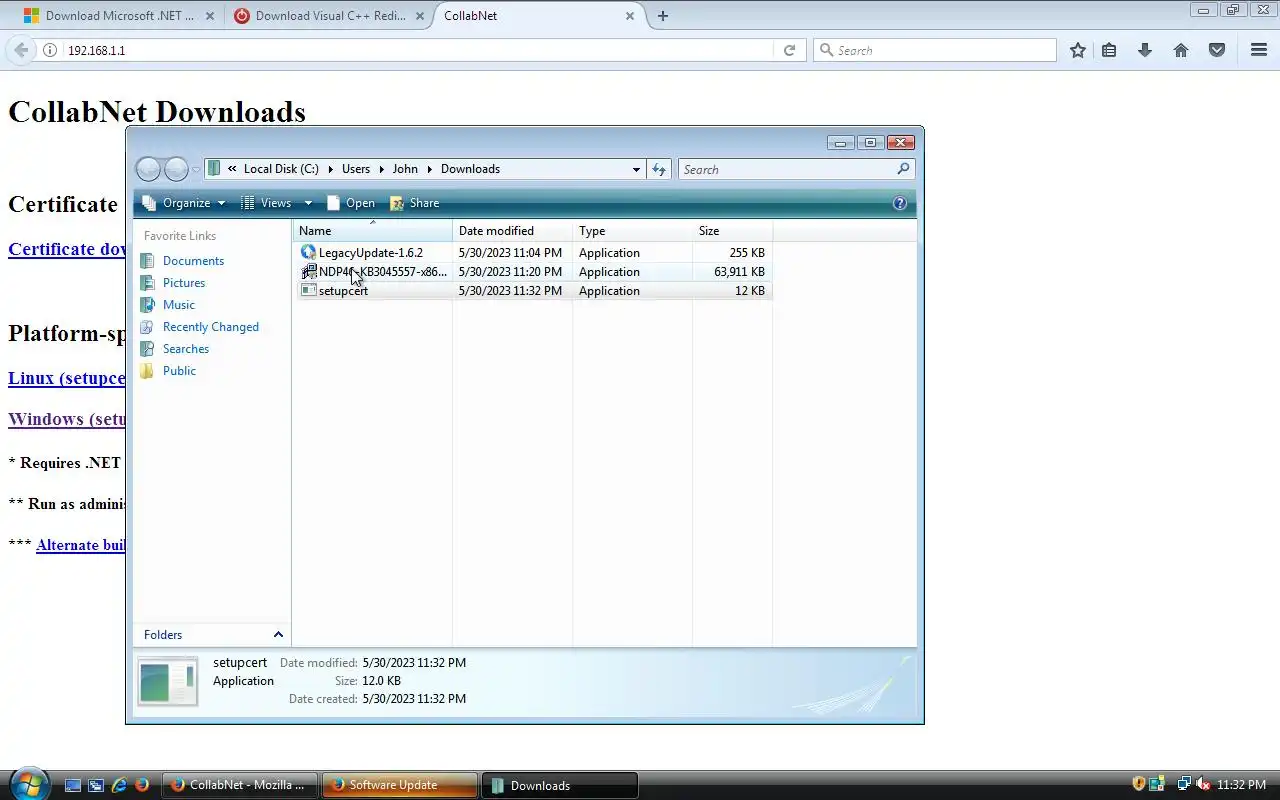The image size is (1280, 800).
Task: Click the Views toolbar button
Action: coord(267,203)
